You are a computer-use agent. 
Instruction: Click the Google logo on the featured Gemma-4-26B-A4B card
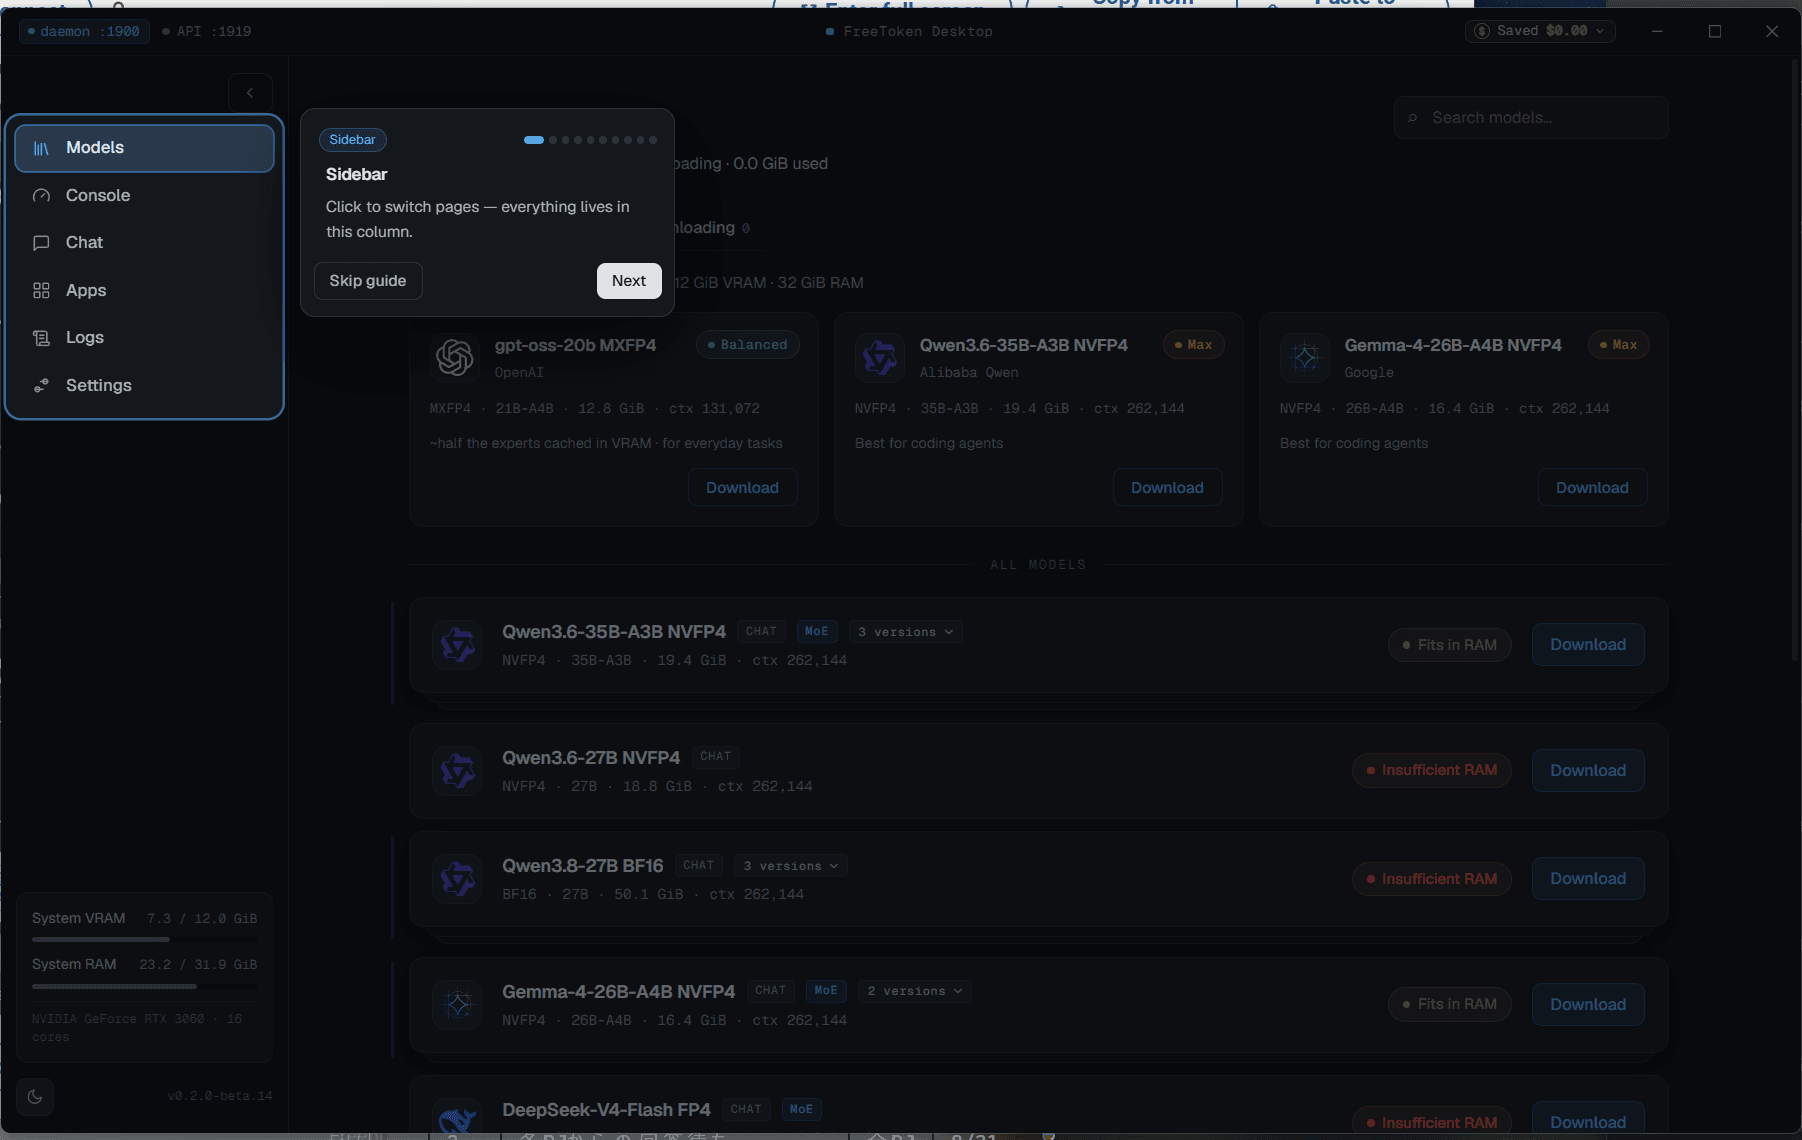pos(1305,357)
